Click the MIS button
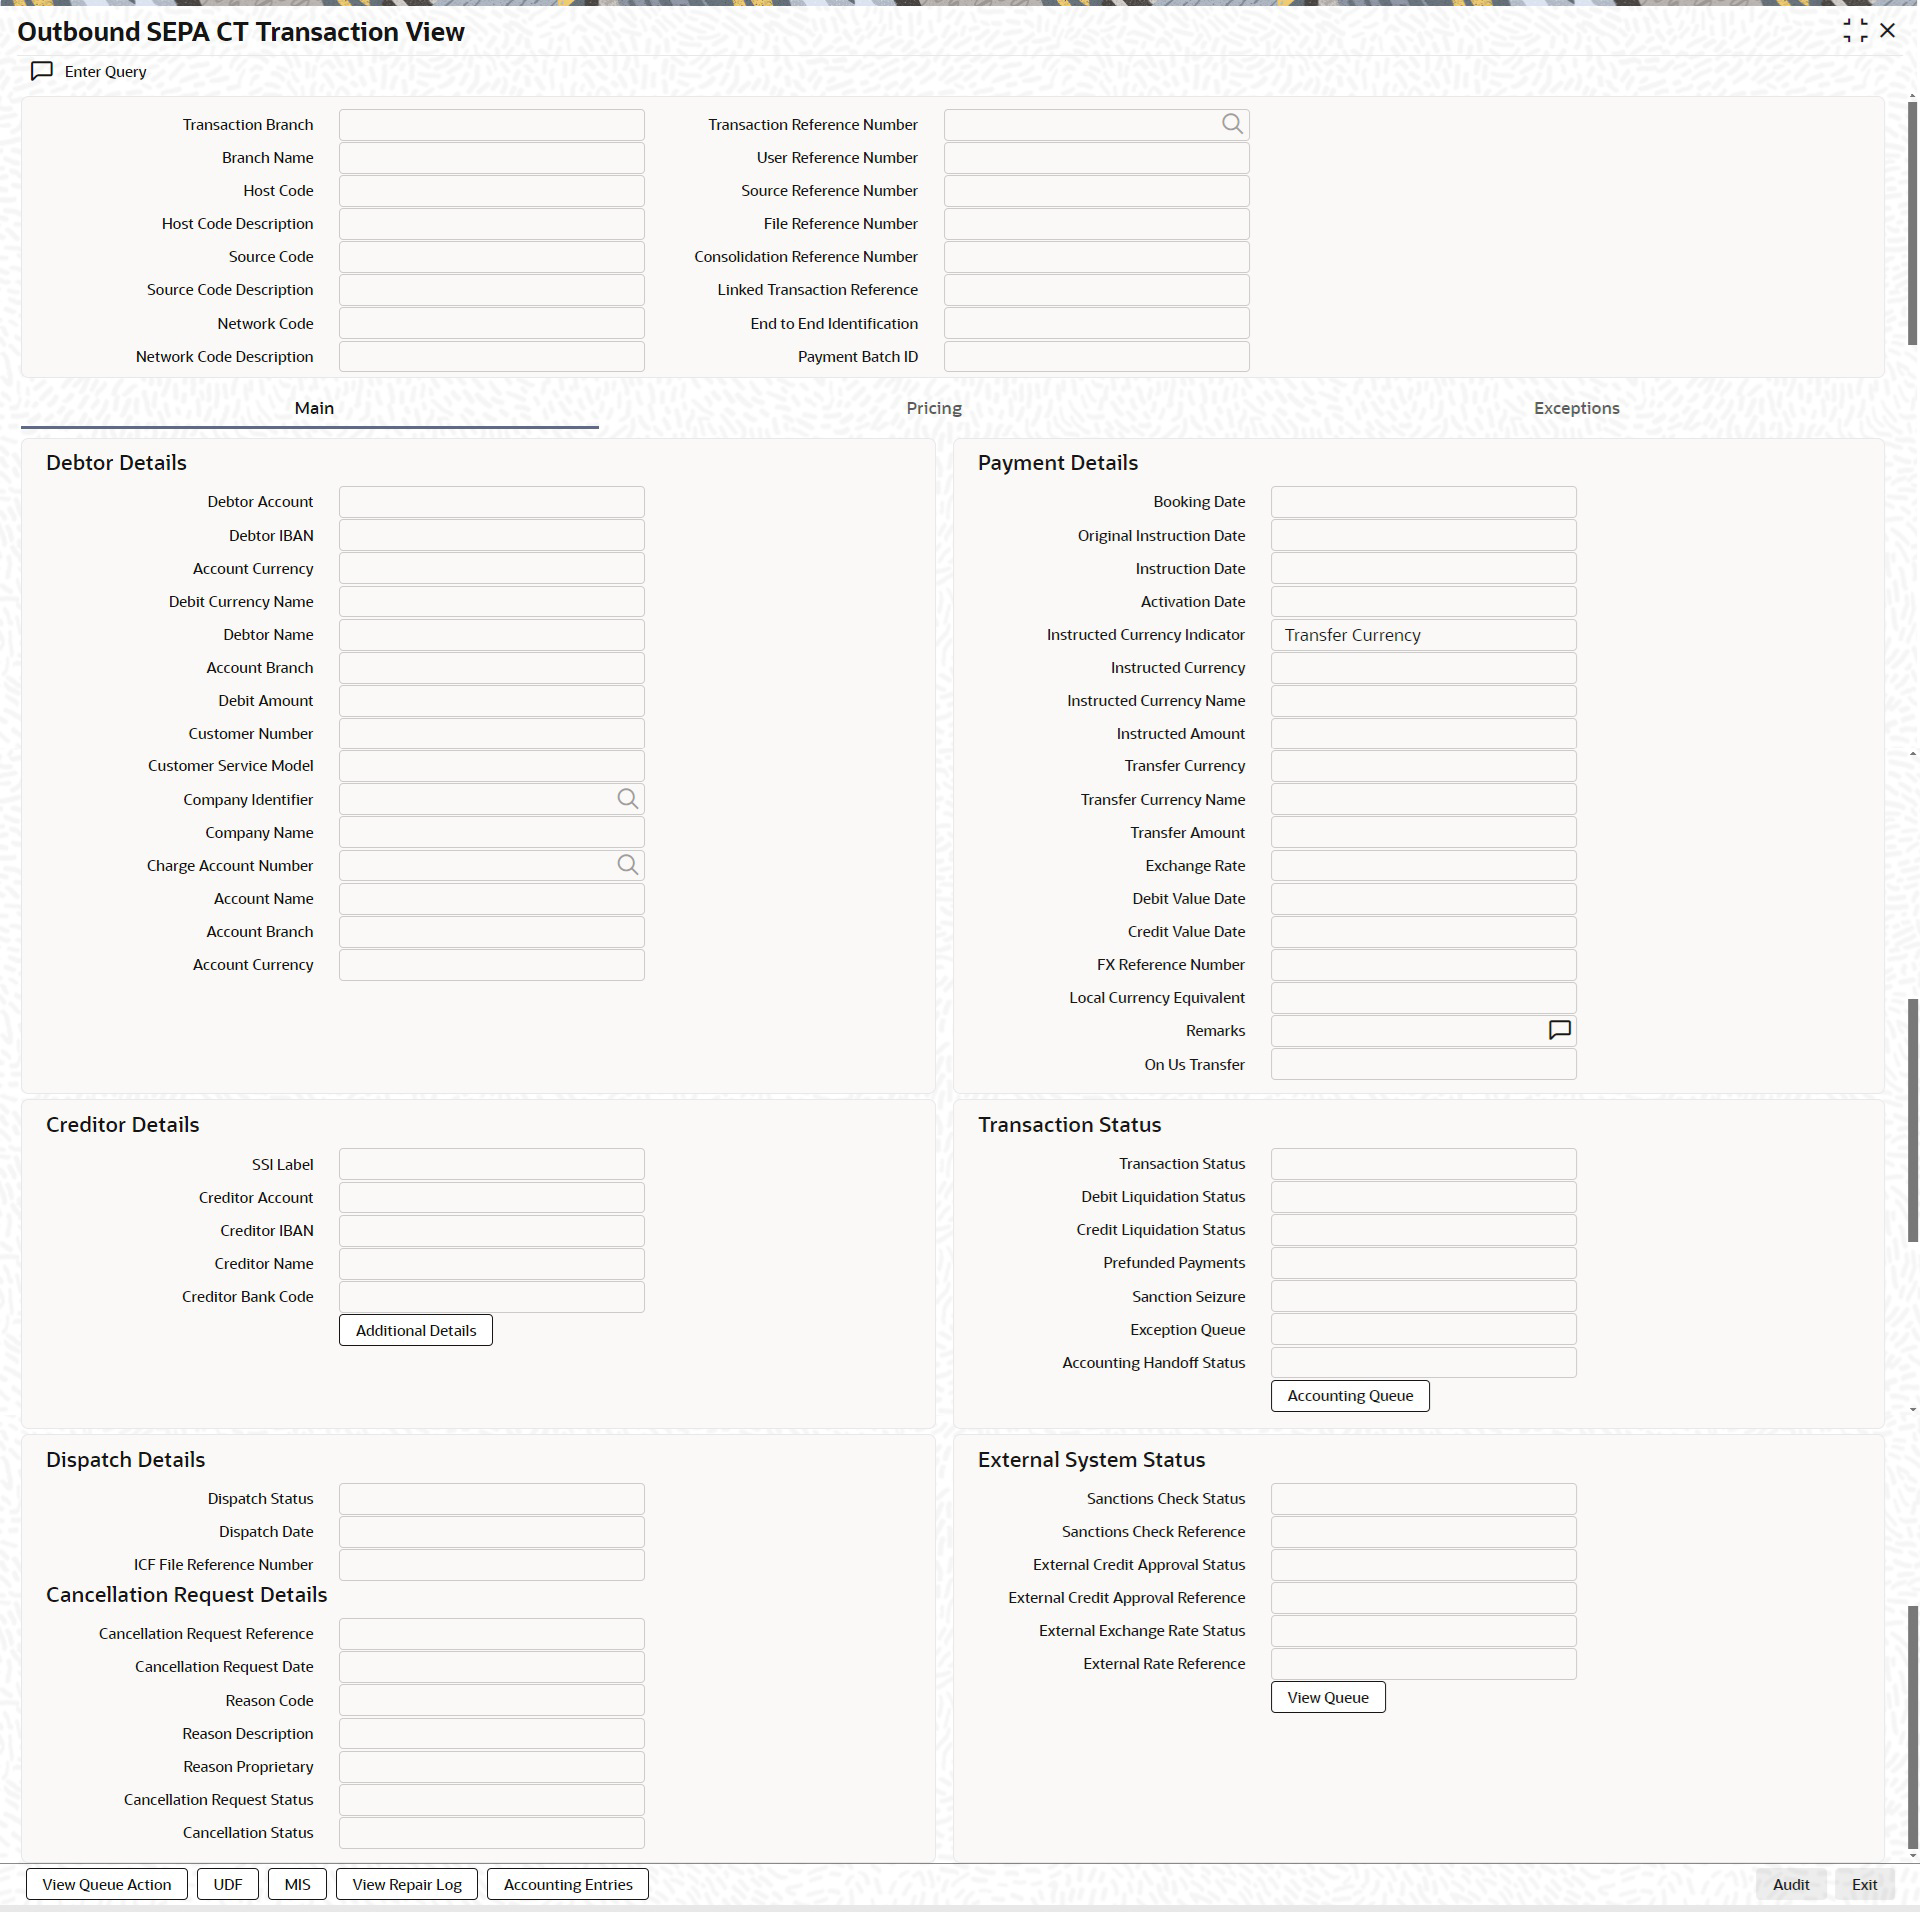Viewport: 1920px width, 1912px height. [297, 1884]
